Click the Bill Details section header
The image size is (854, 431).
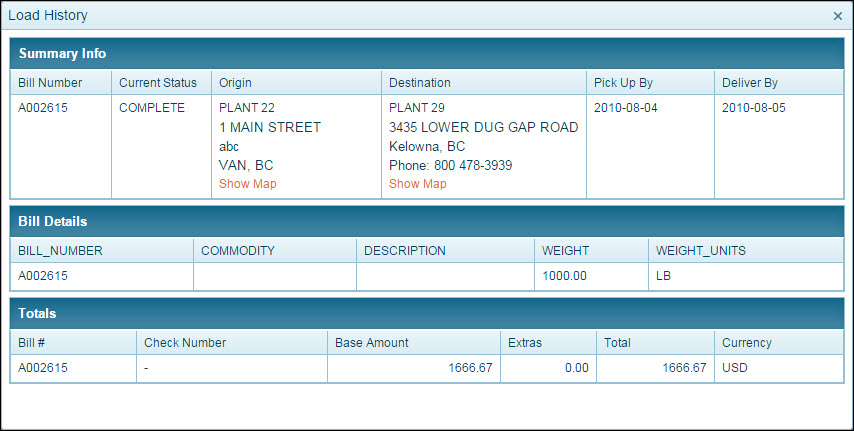click(53, 221)
